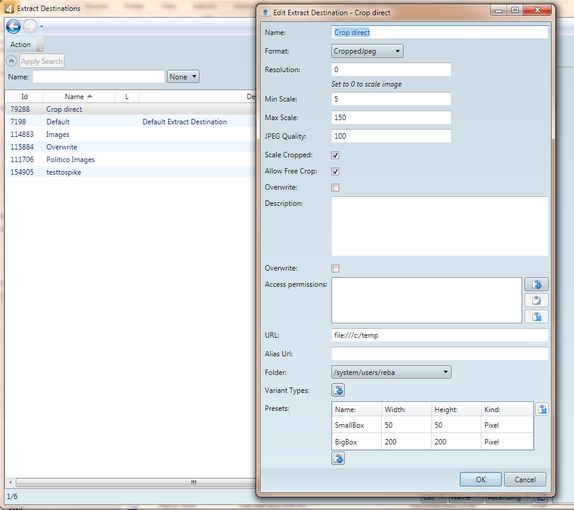
Task: Uncheck the Scale Cropped checkbox
Action: click(x=335, y=155)
